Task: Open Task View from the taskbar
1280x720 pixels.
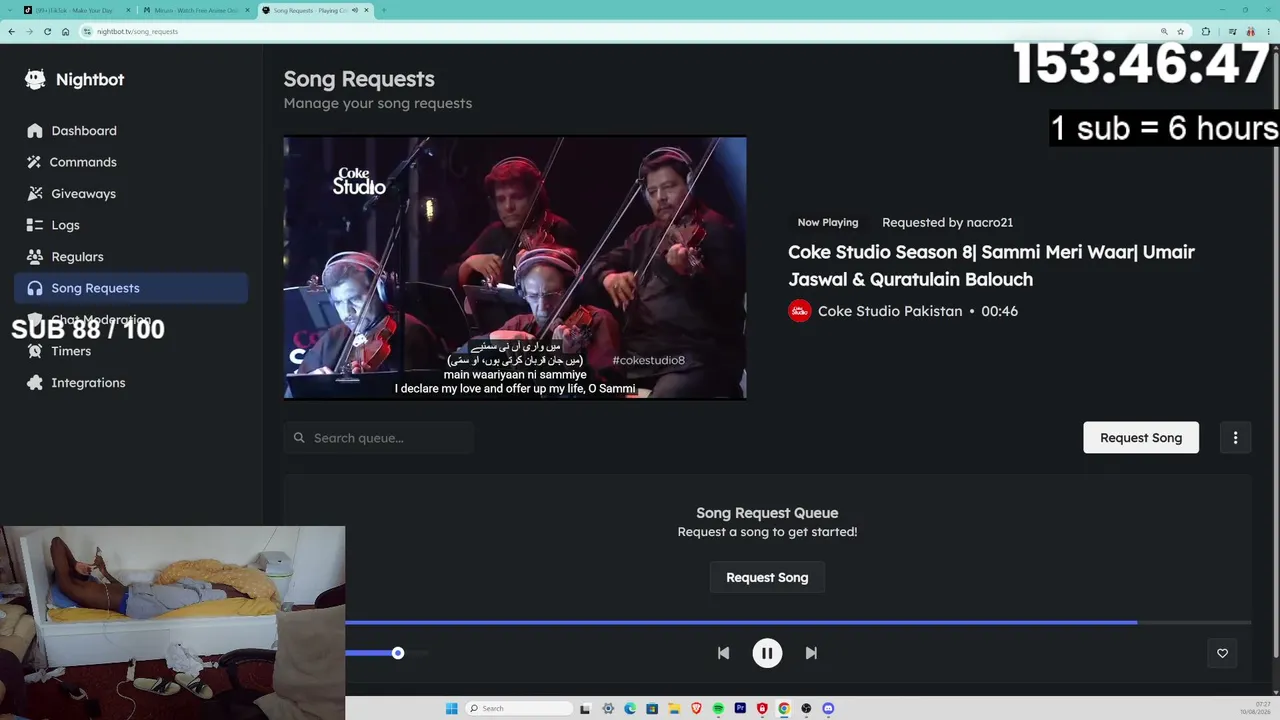Action: (x=586, y=708)
